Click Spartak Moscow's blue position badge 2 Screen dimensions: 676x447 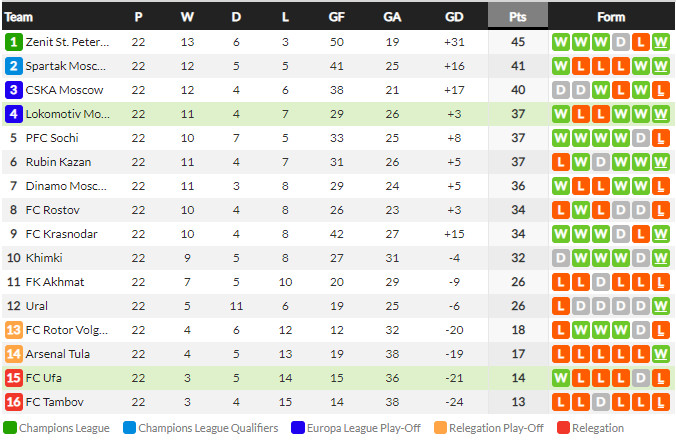(14, 66)
